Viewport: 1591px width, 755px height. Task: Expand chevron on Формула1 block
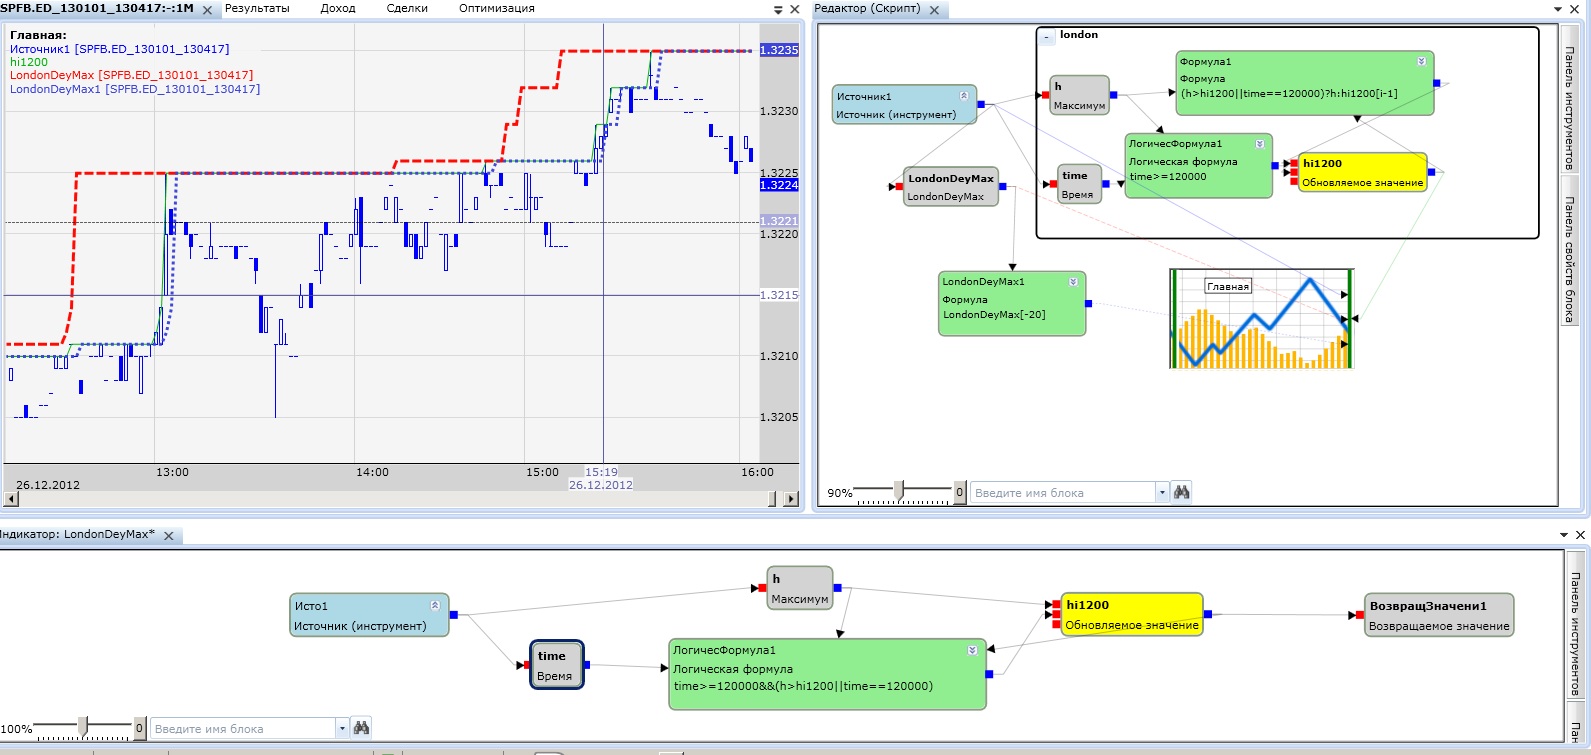1421,62
